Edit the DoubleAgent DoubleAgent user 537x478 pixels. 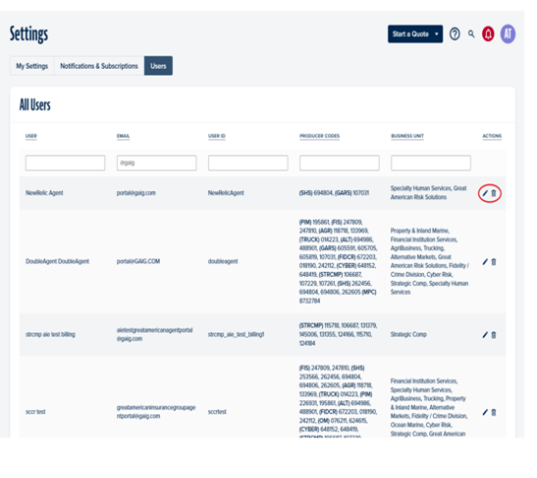tap(485, 262)
